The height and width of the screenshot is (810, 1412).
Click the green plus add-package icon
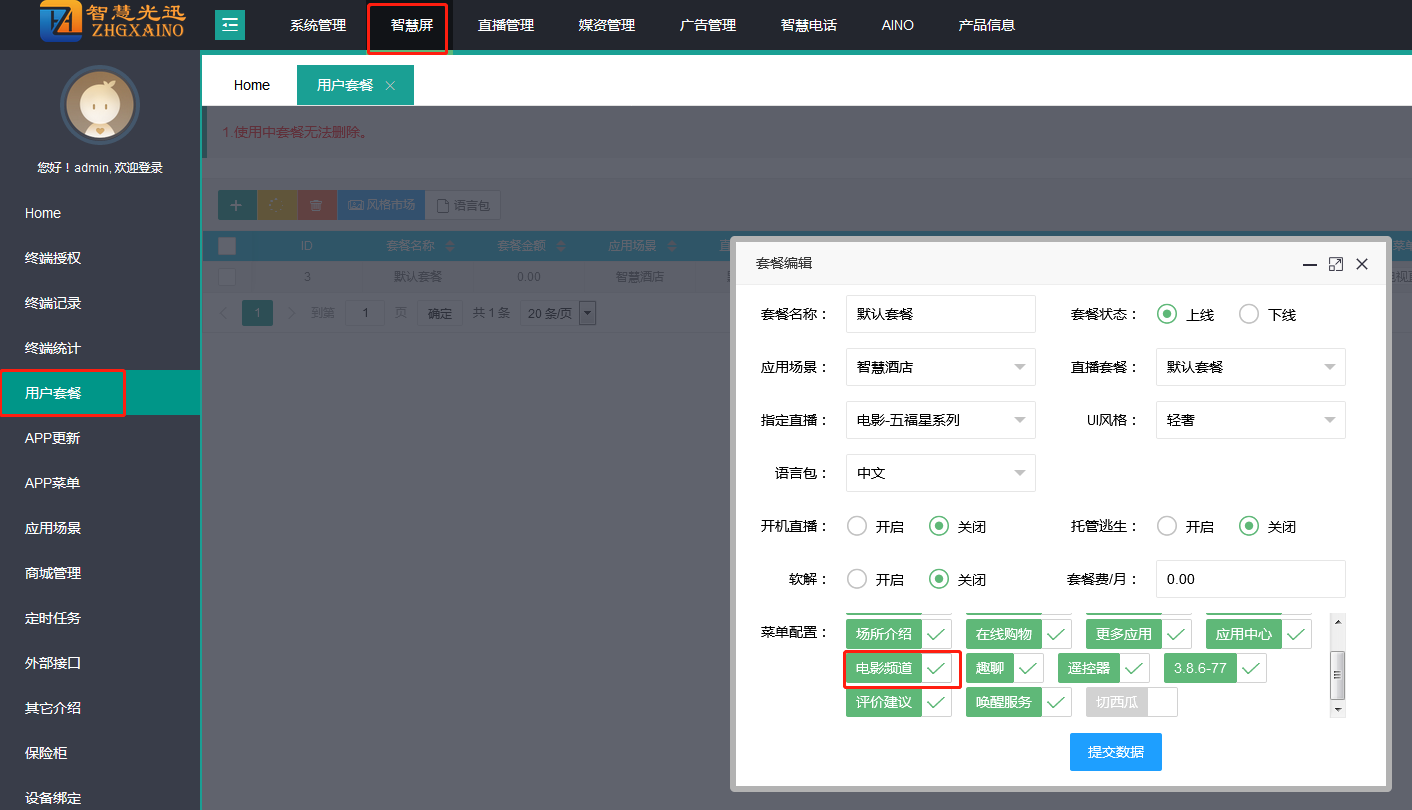237,205
